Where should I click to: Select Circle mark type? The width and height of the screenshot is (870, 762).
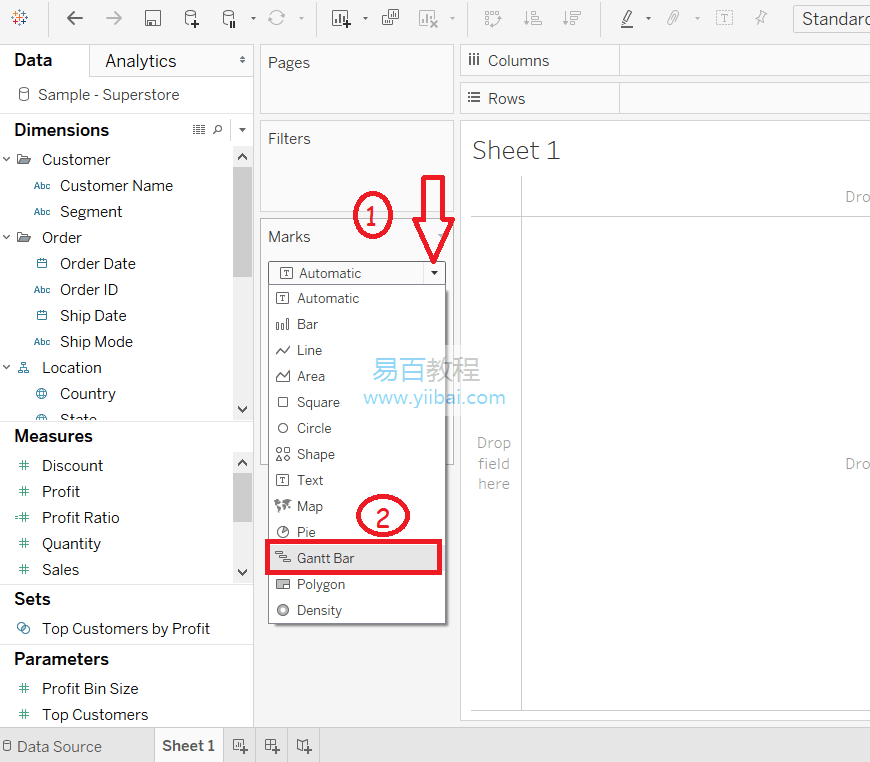tap(357, 428)
